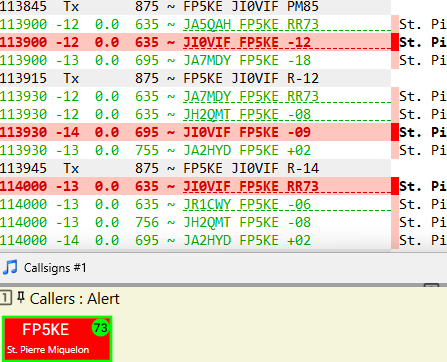Click the green 73 badge on the FP5KE tile
The height and width of the screenshot is (362, 447).
(100, 328)
